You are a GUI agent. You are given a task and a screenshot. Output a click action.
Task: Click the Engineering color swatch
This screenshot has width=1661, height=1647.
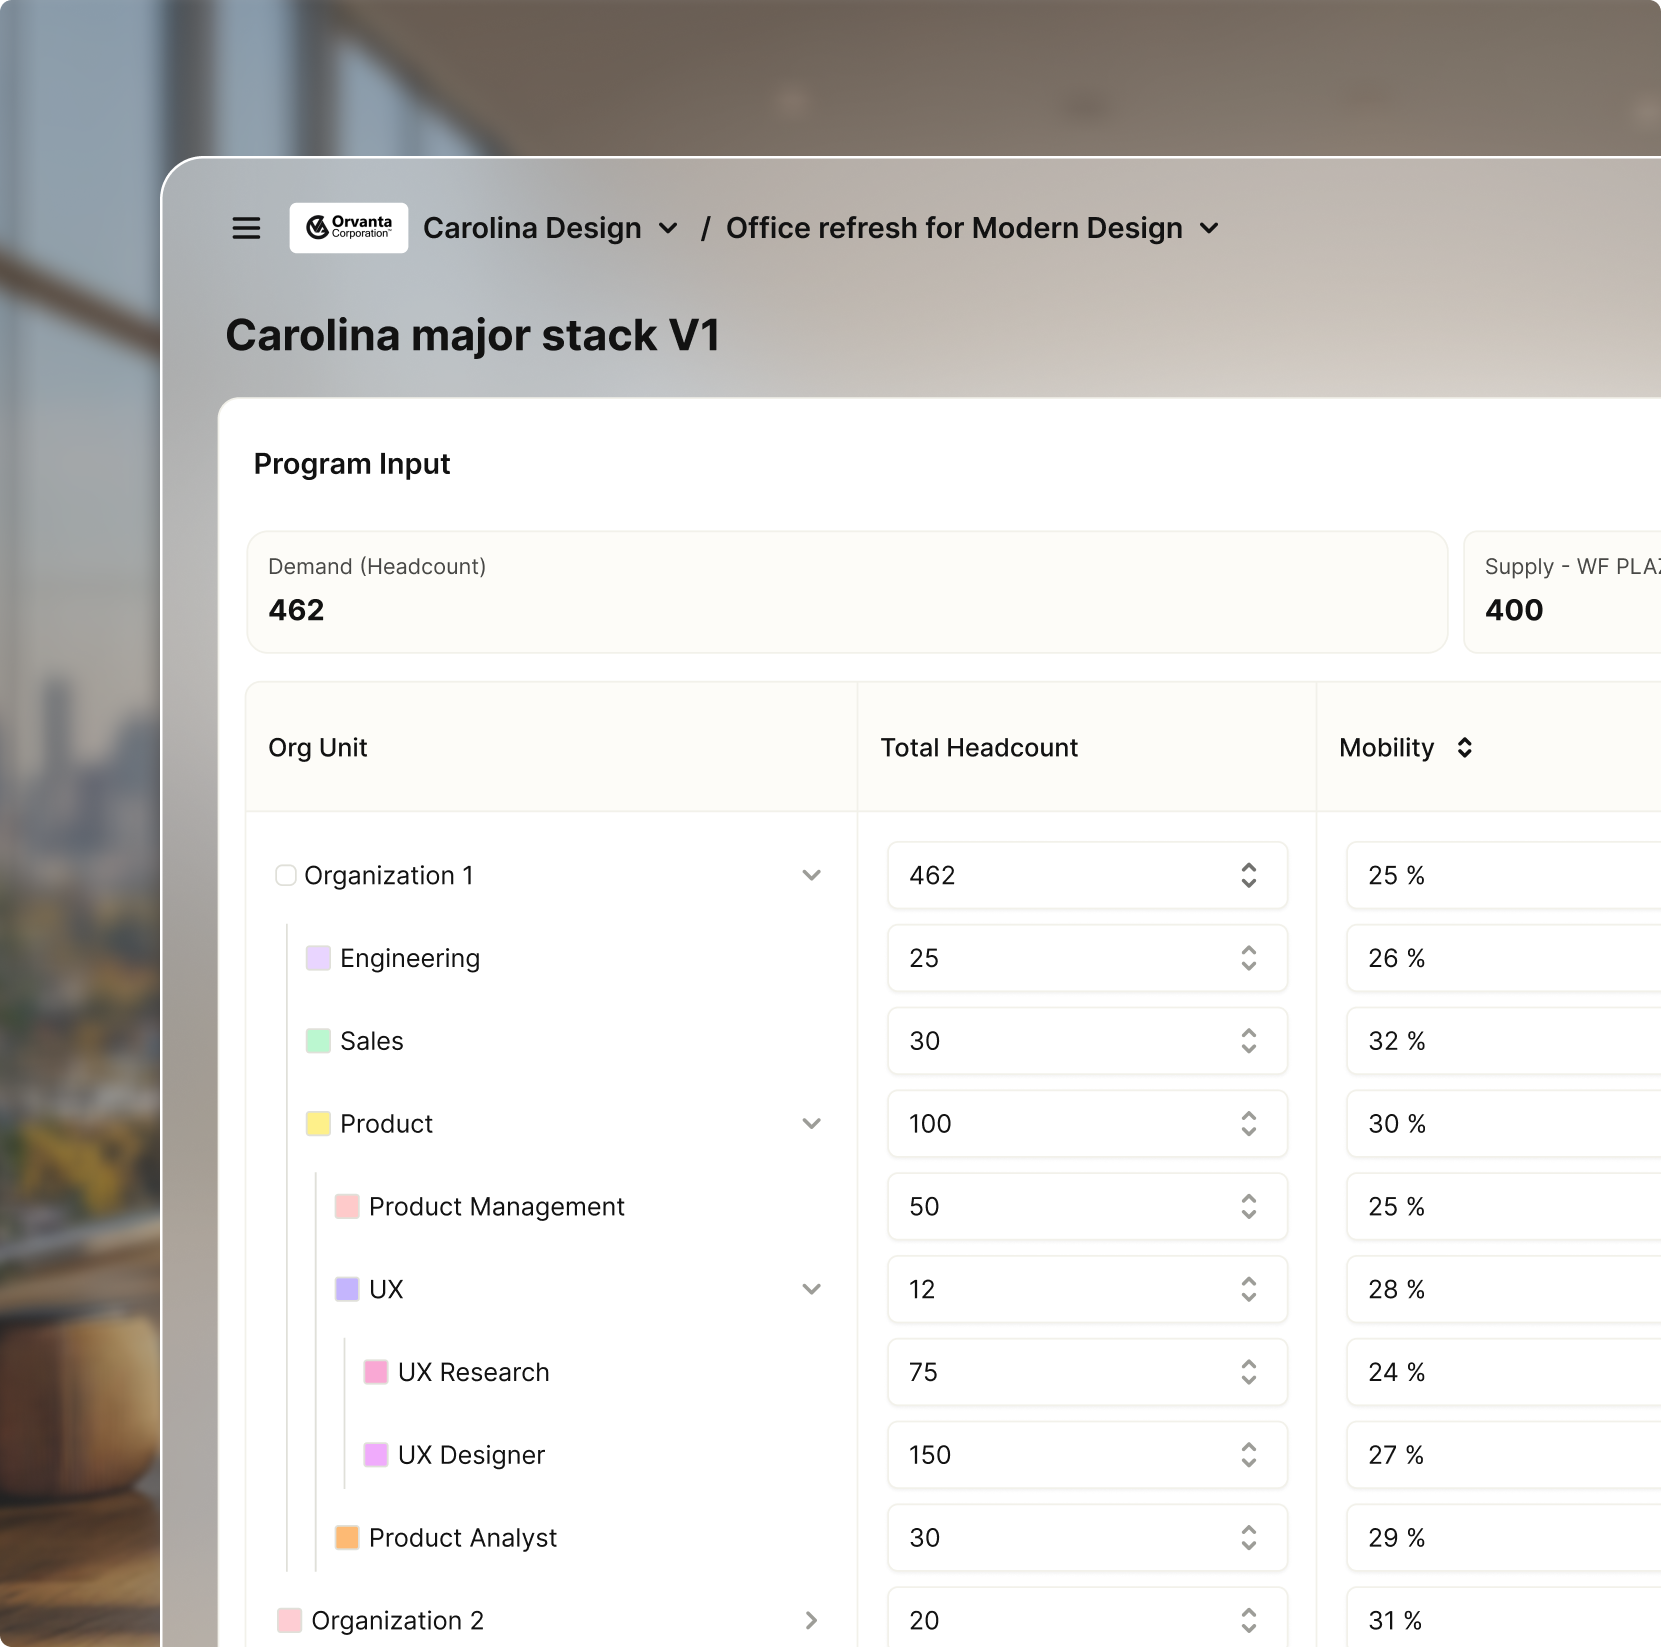click(x=318, y=958)
